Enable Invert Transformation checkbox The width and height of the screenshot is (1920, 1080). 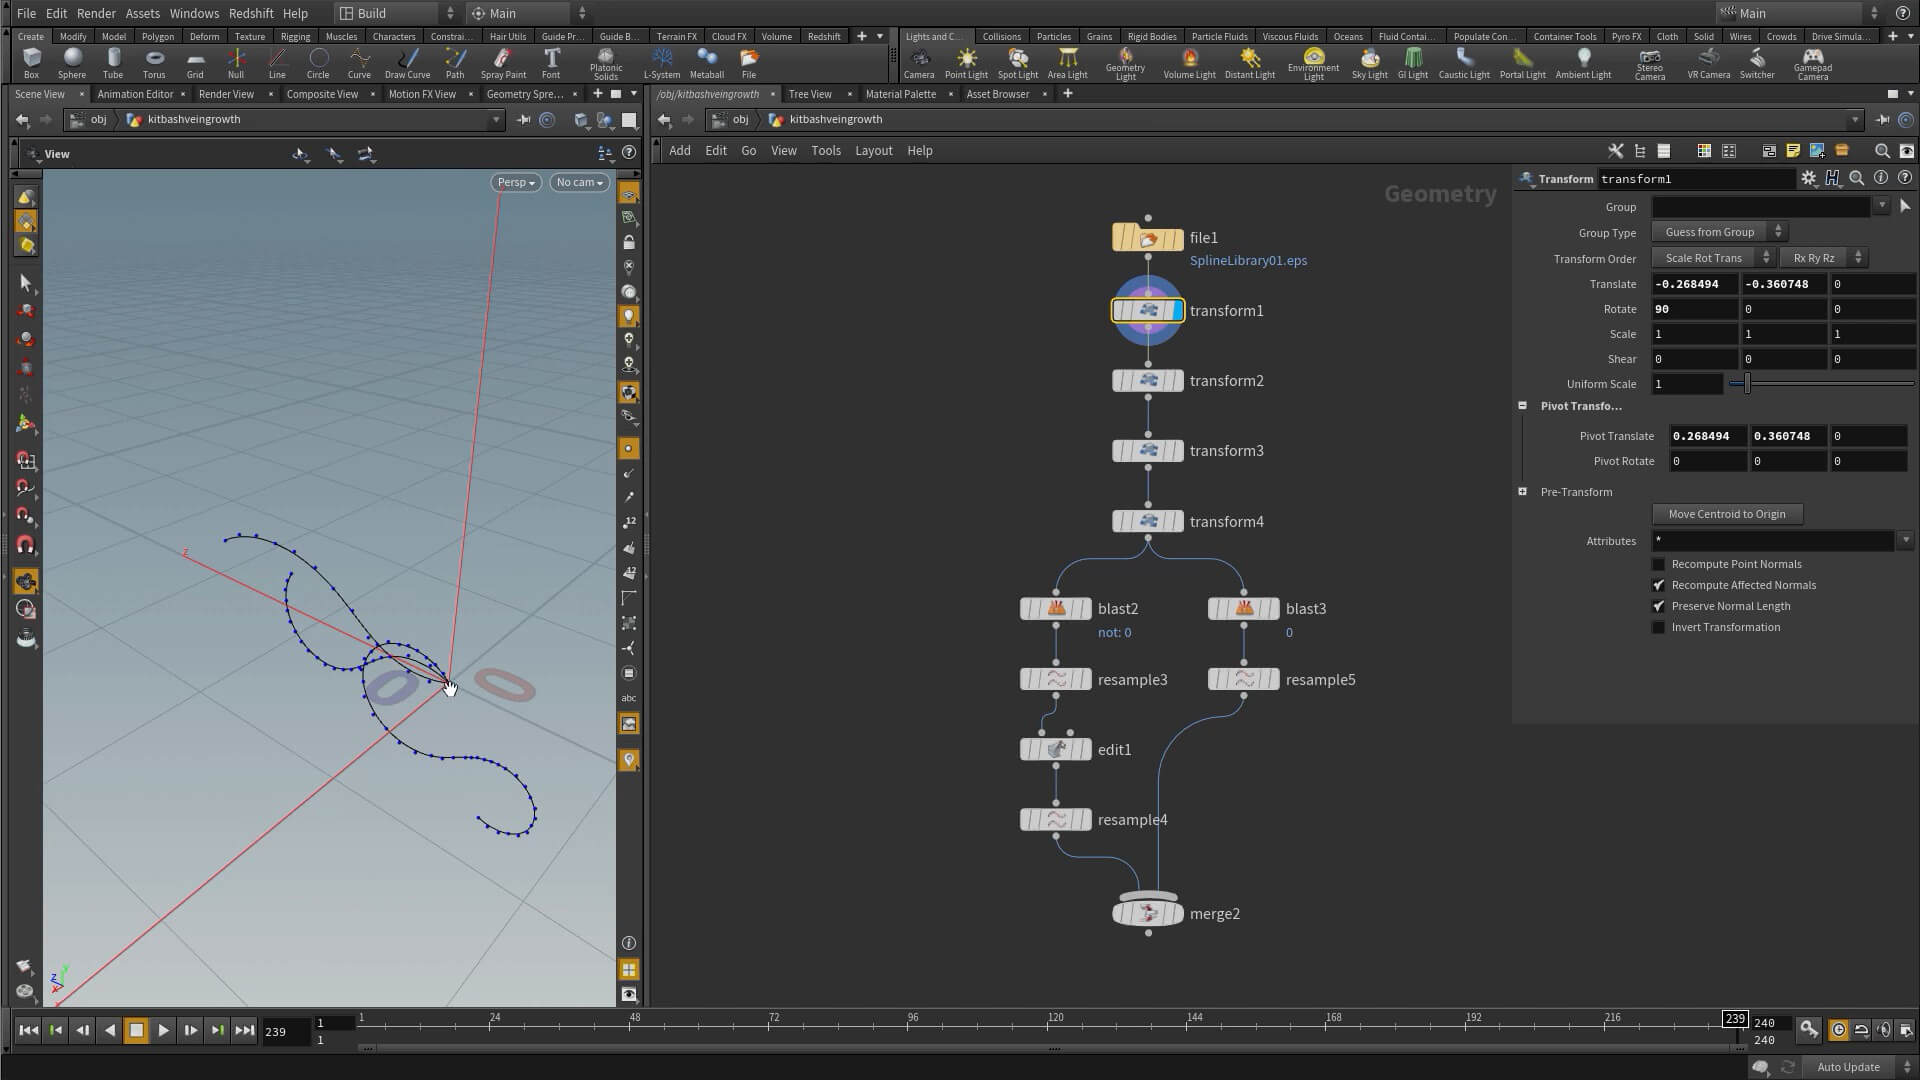1658,627
